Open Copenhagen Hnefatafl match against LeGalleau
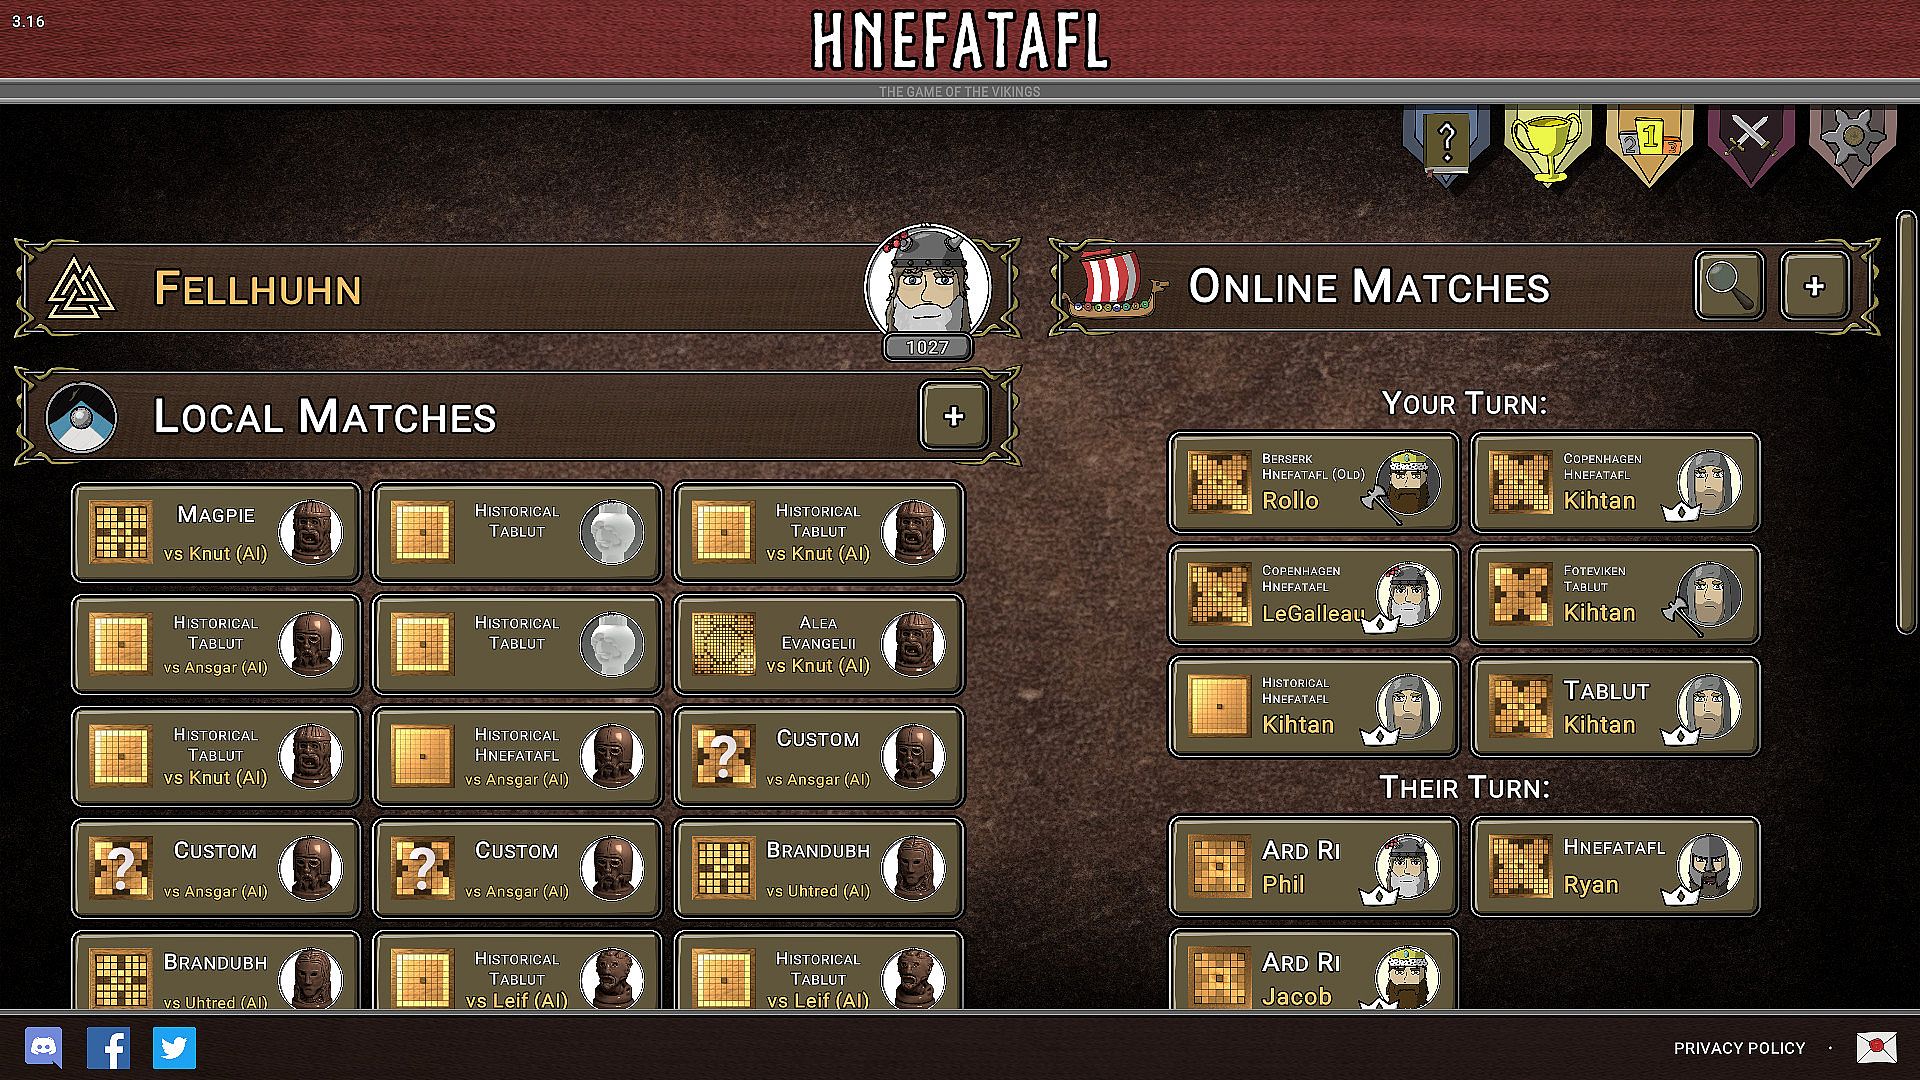The height and width of the screenshot is (1080, 1920). coord(1313,594)
